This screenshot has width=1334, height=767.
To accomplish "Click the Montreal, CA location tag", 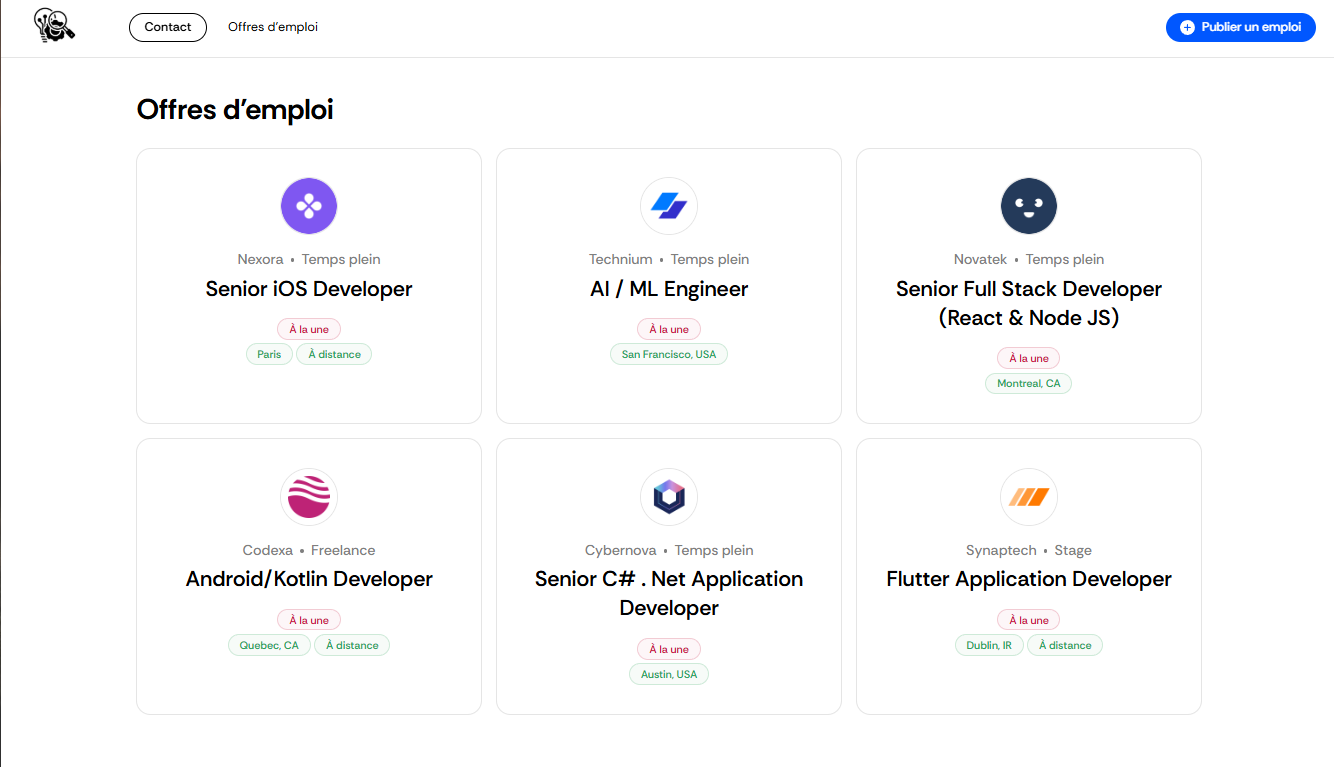I will (1029, 383).
